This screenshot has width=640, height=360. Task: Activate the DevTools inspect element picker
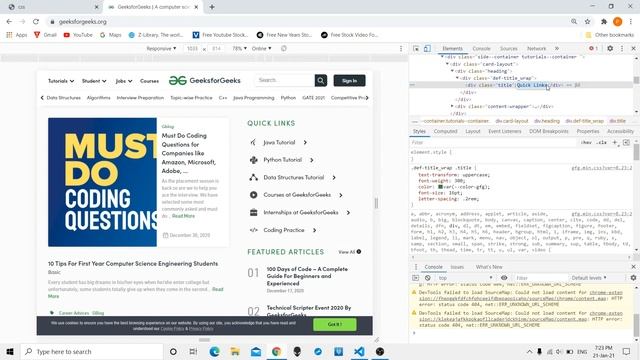[416, 49]
